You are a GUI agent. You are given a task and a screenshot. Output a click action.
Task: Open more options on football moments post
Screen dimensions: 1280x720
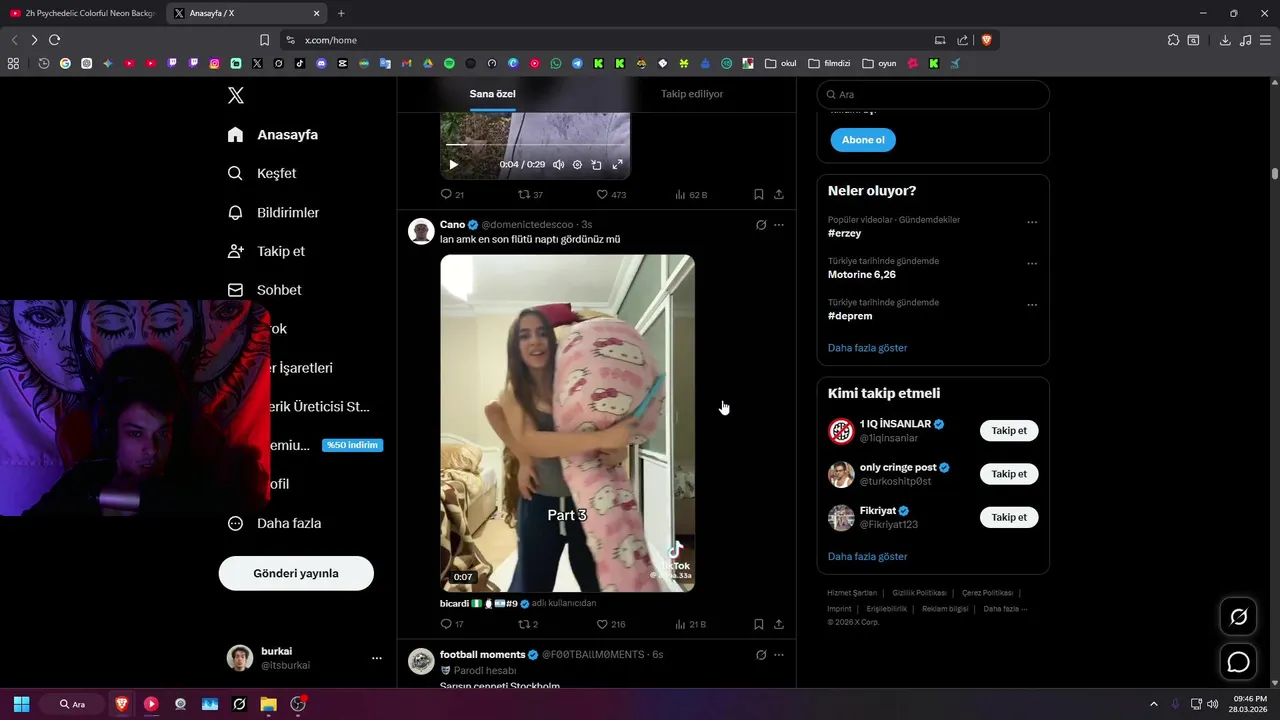tap(779, 655)
